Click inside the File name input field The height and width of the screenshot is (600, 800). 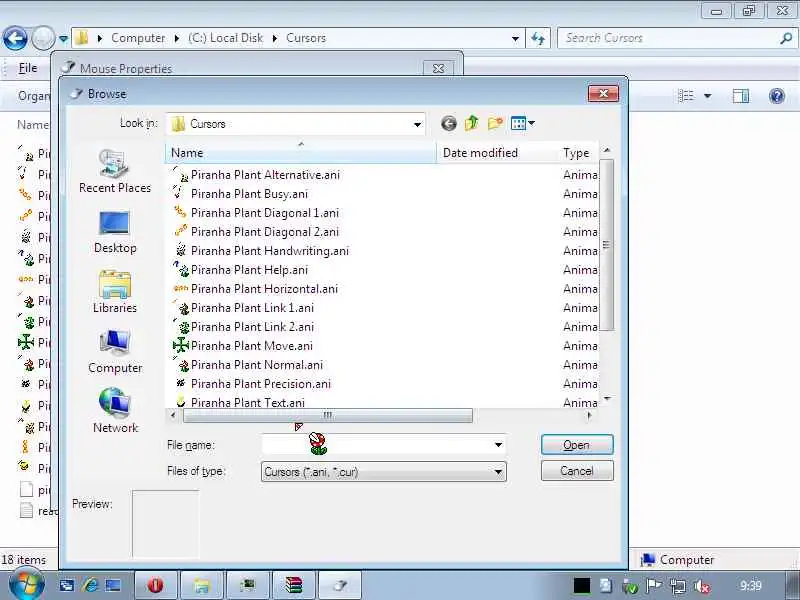377,445
